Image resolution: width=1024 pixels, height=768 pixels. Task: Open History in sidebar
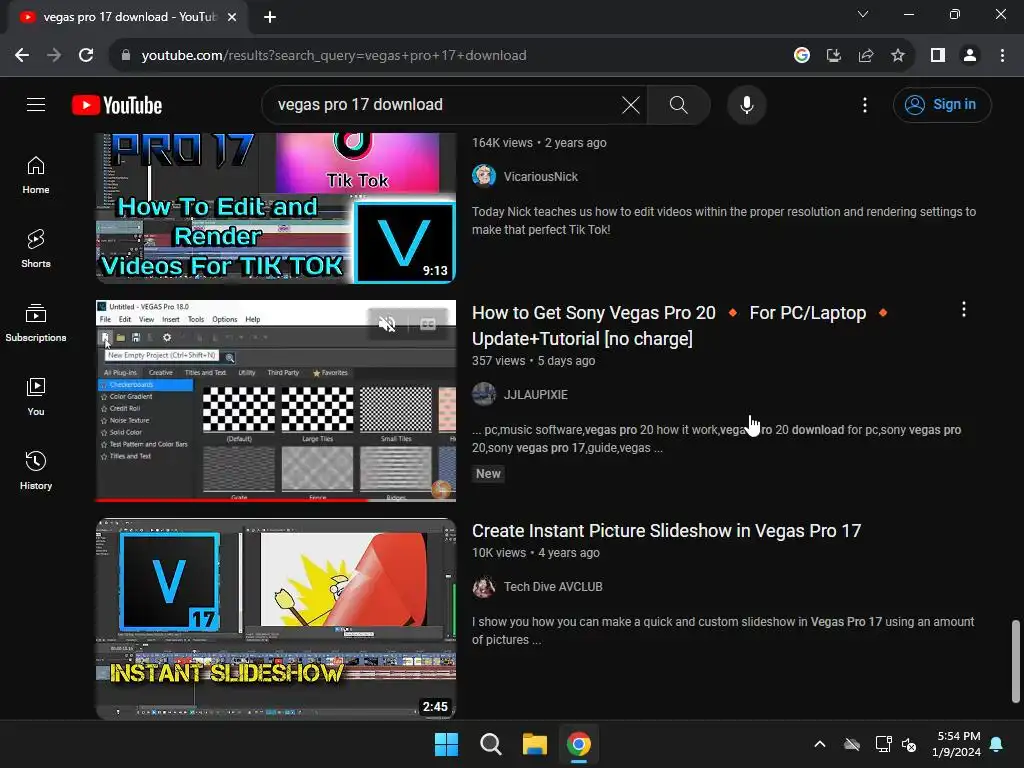coord(36,471)
